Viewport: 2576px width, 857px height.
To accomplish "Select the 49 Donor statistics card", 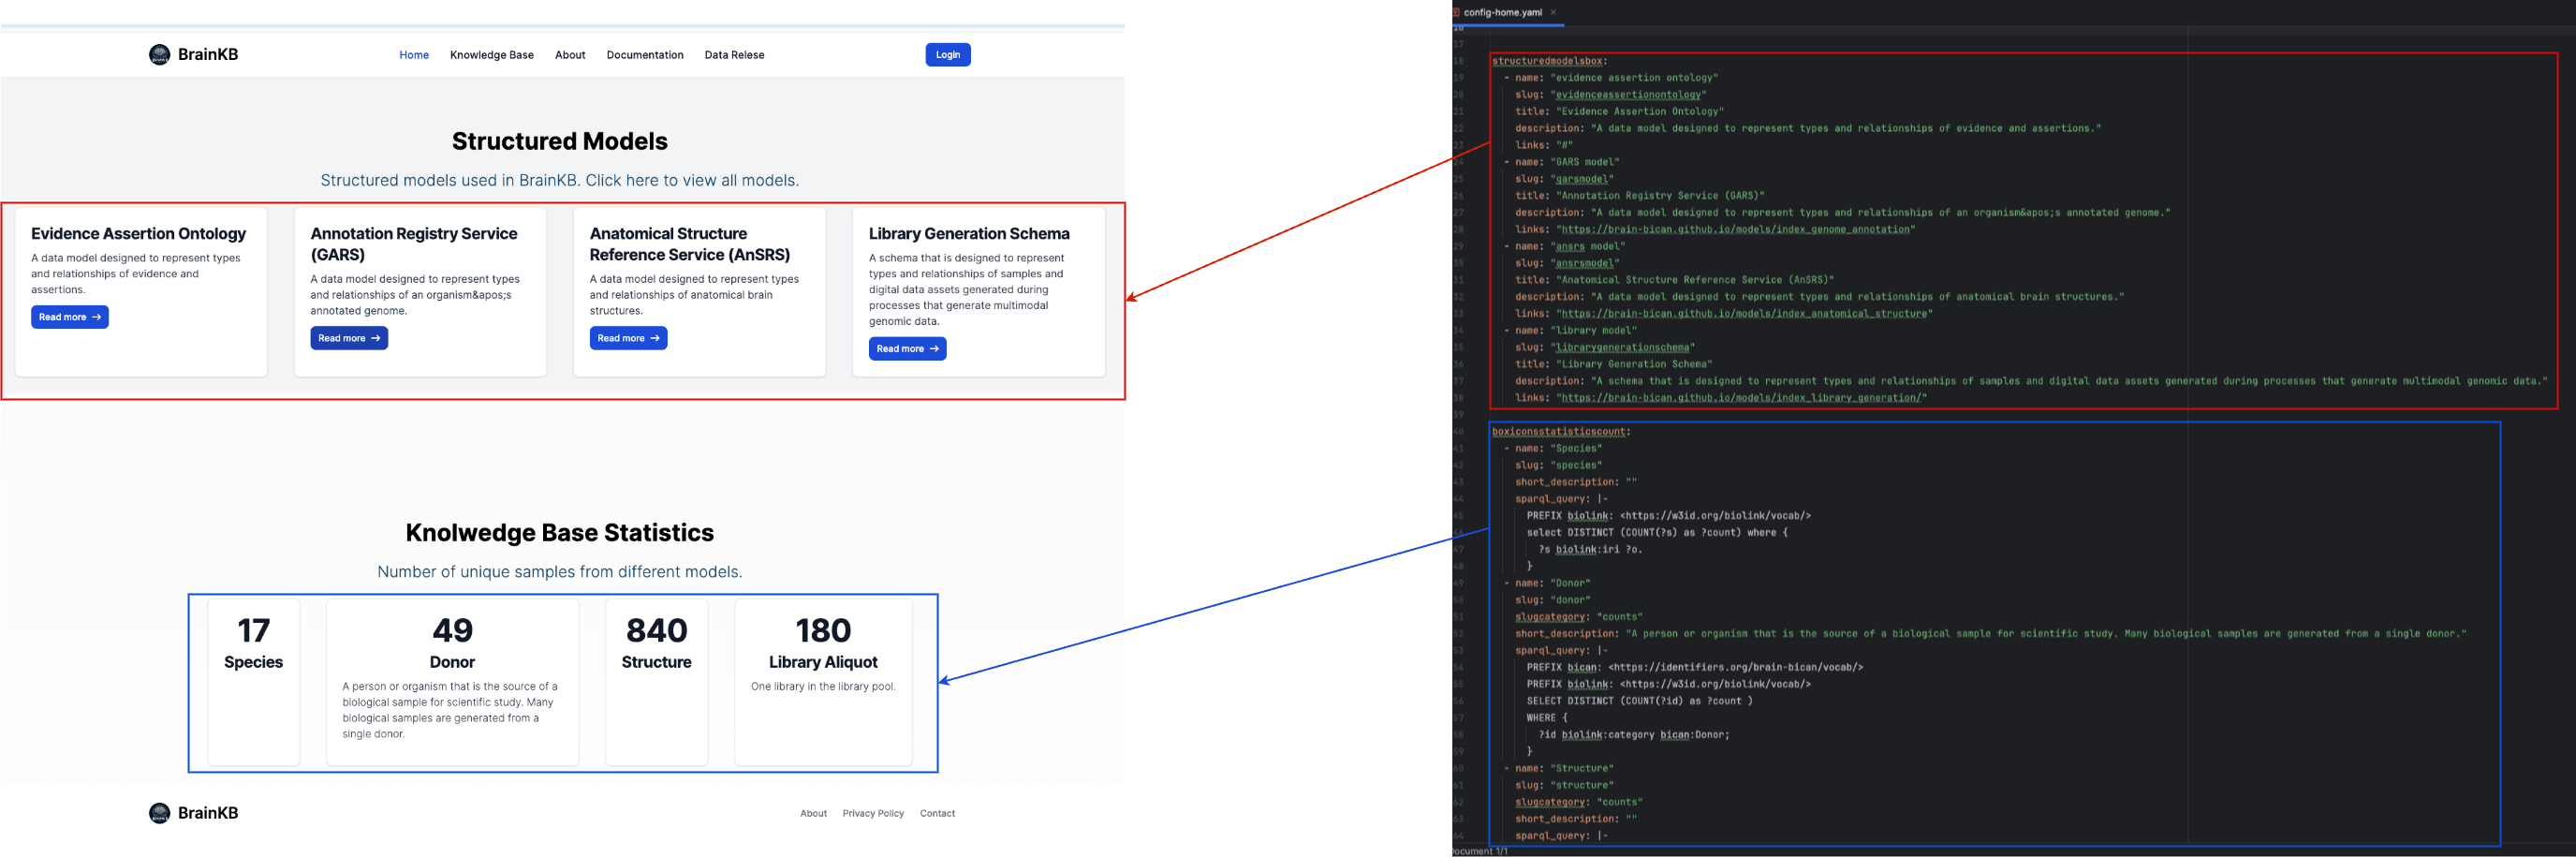I will (452, 682).
